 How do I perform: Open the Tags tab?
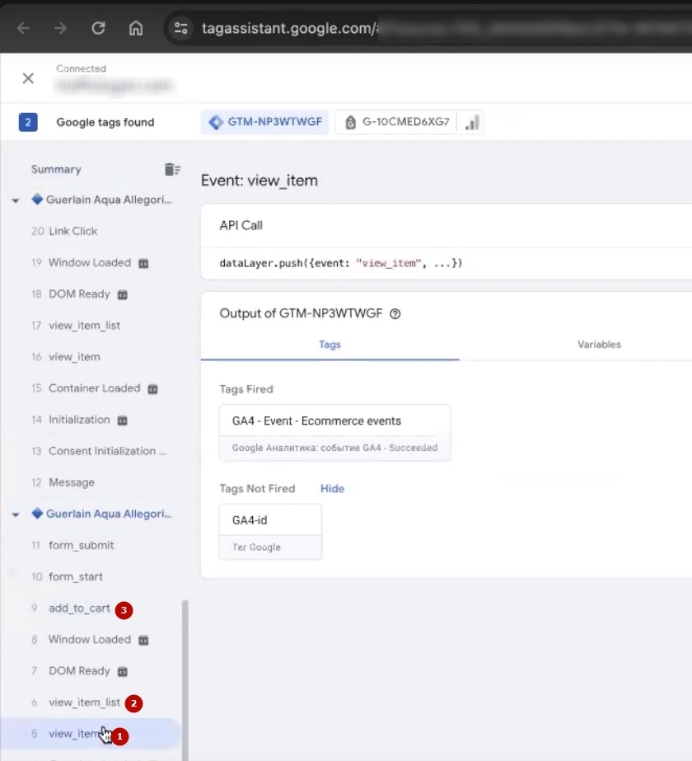click(x=329, y=344)
